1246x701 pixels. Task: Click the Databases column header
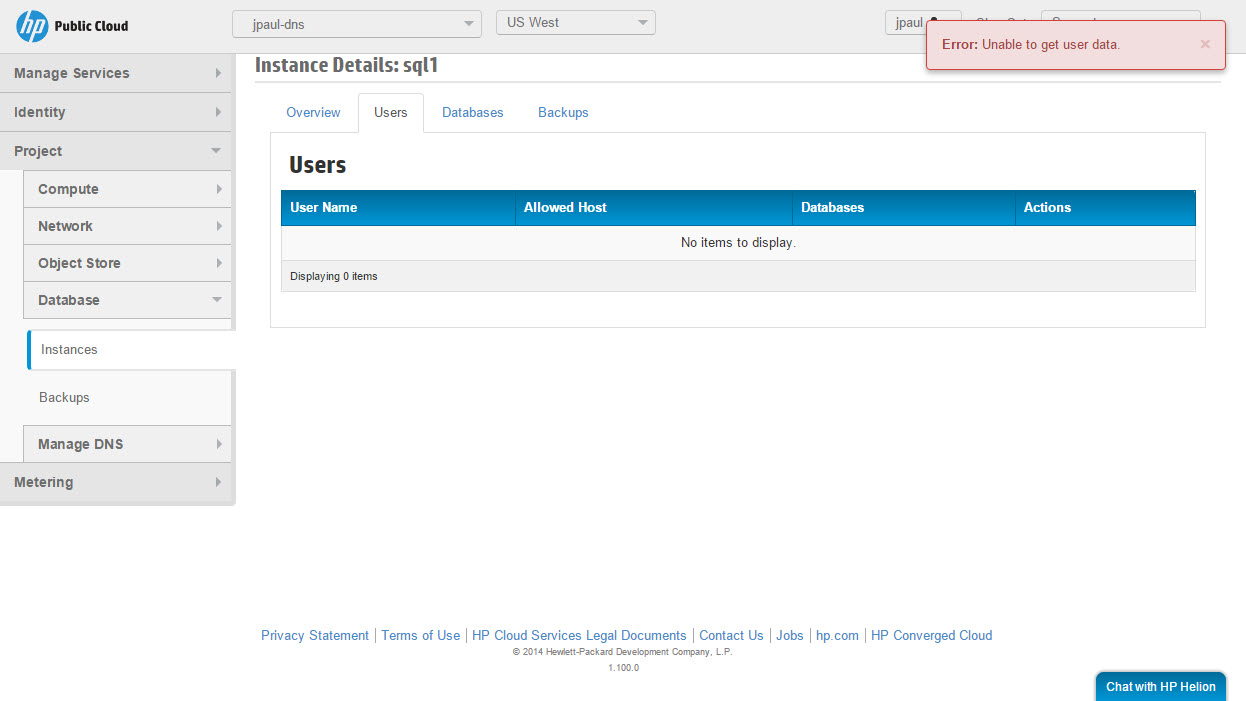[904, 208]
